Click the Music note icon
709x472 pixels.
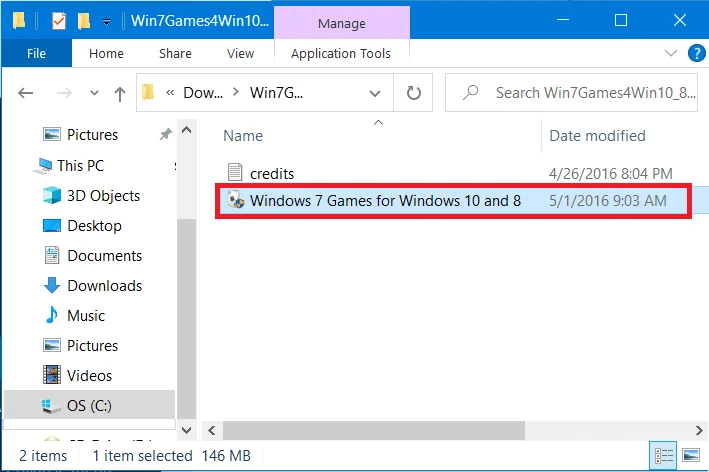click(52, 315)
